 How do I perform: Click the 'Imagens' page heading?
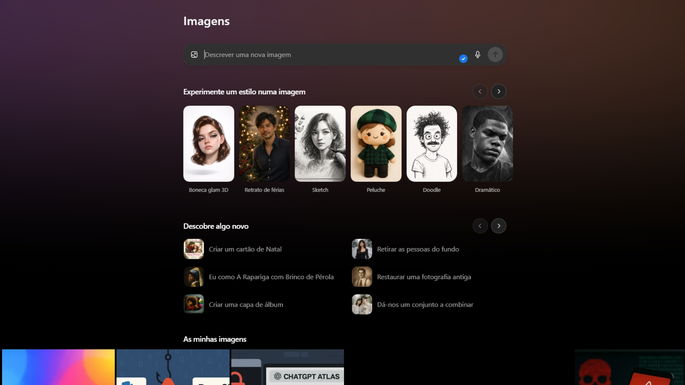206,21
